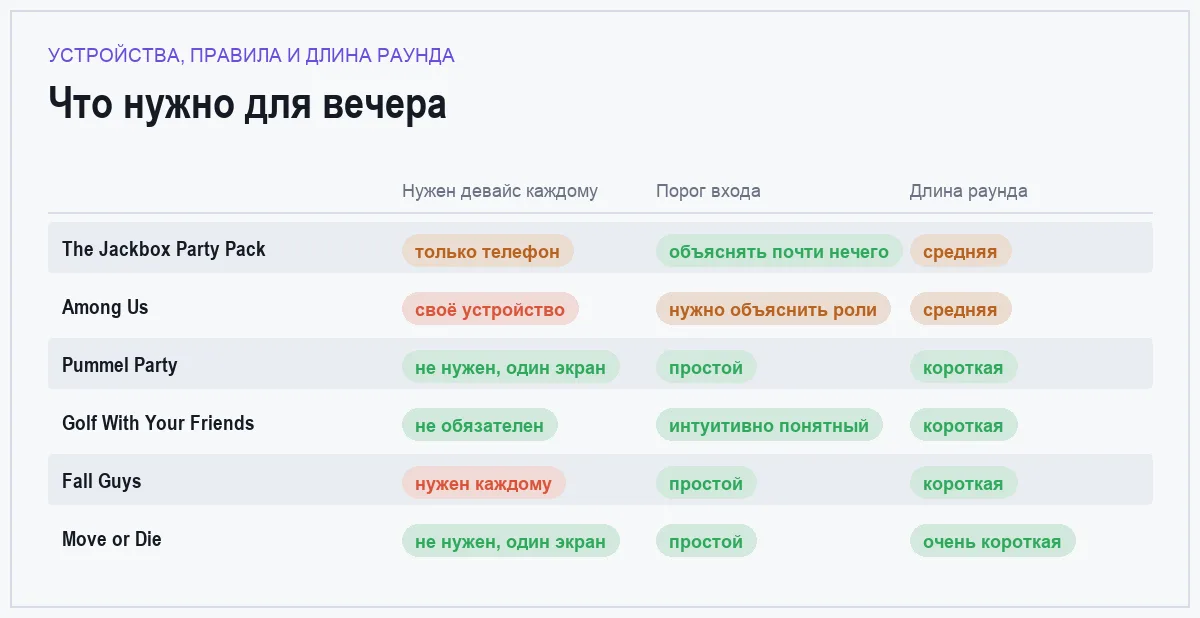Image resolution: width=1200 pixels, height=618 pixels.
Task: Click the game name "The Jackbox Party Pack"
Action: [x=164, y=249]
